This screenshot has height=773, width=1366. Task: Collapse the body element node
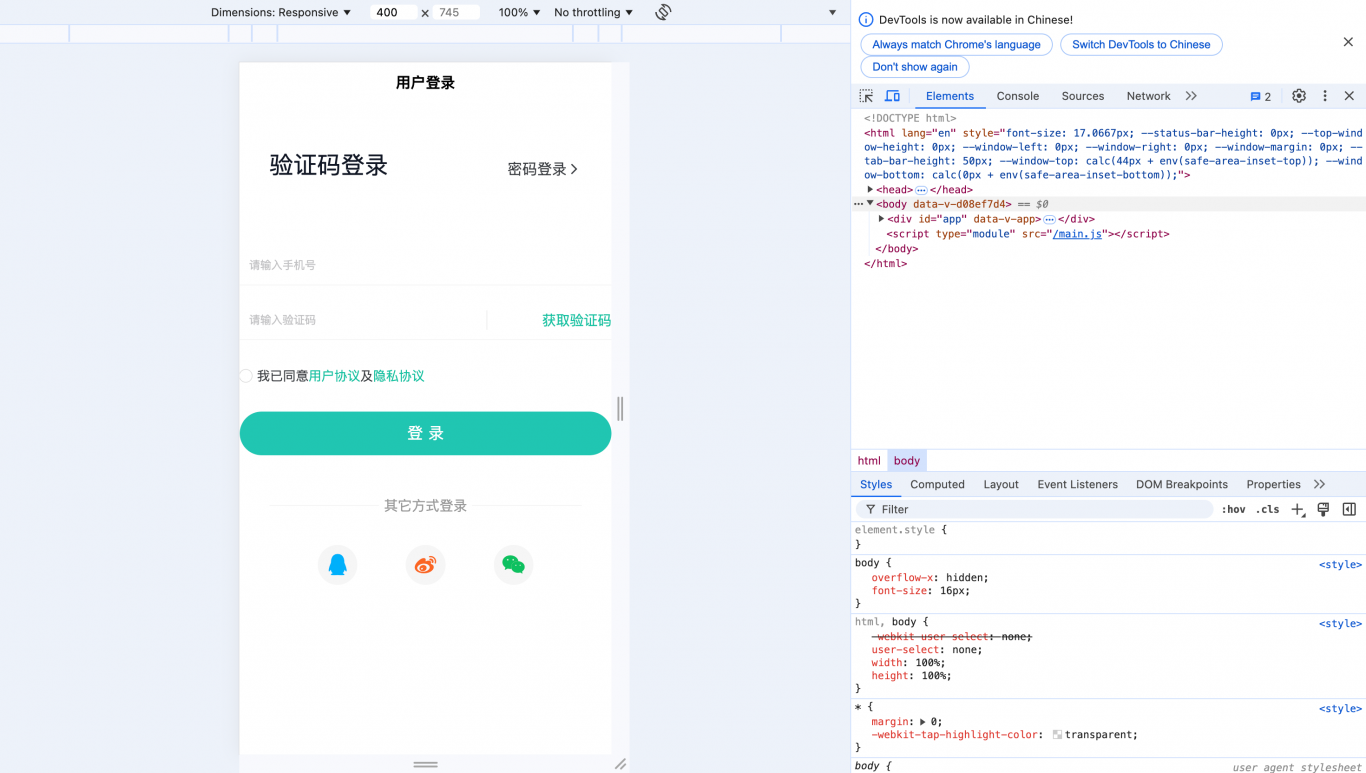tap(870, 204)
